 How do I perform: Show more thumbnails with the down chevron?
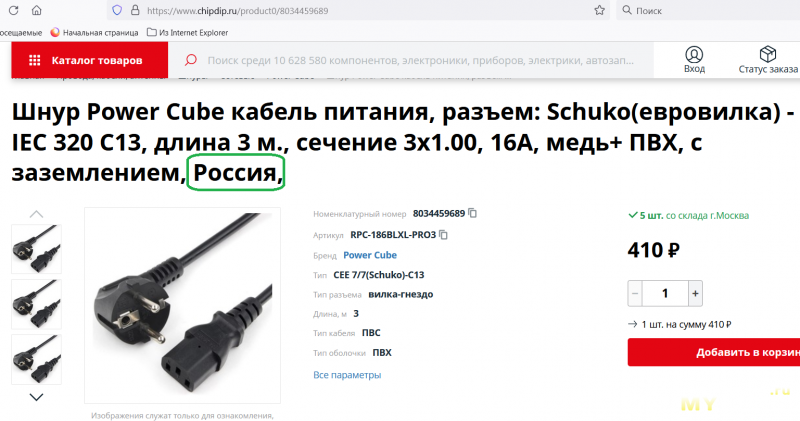36,397
